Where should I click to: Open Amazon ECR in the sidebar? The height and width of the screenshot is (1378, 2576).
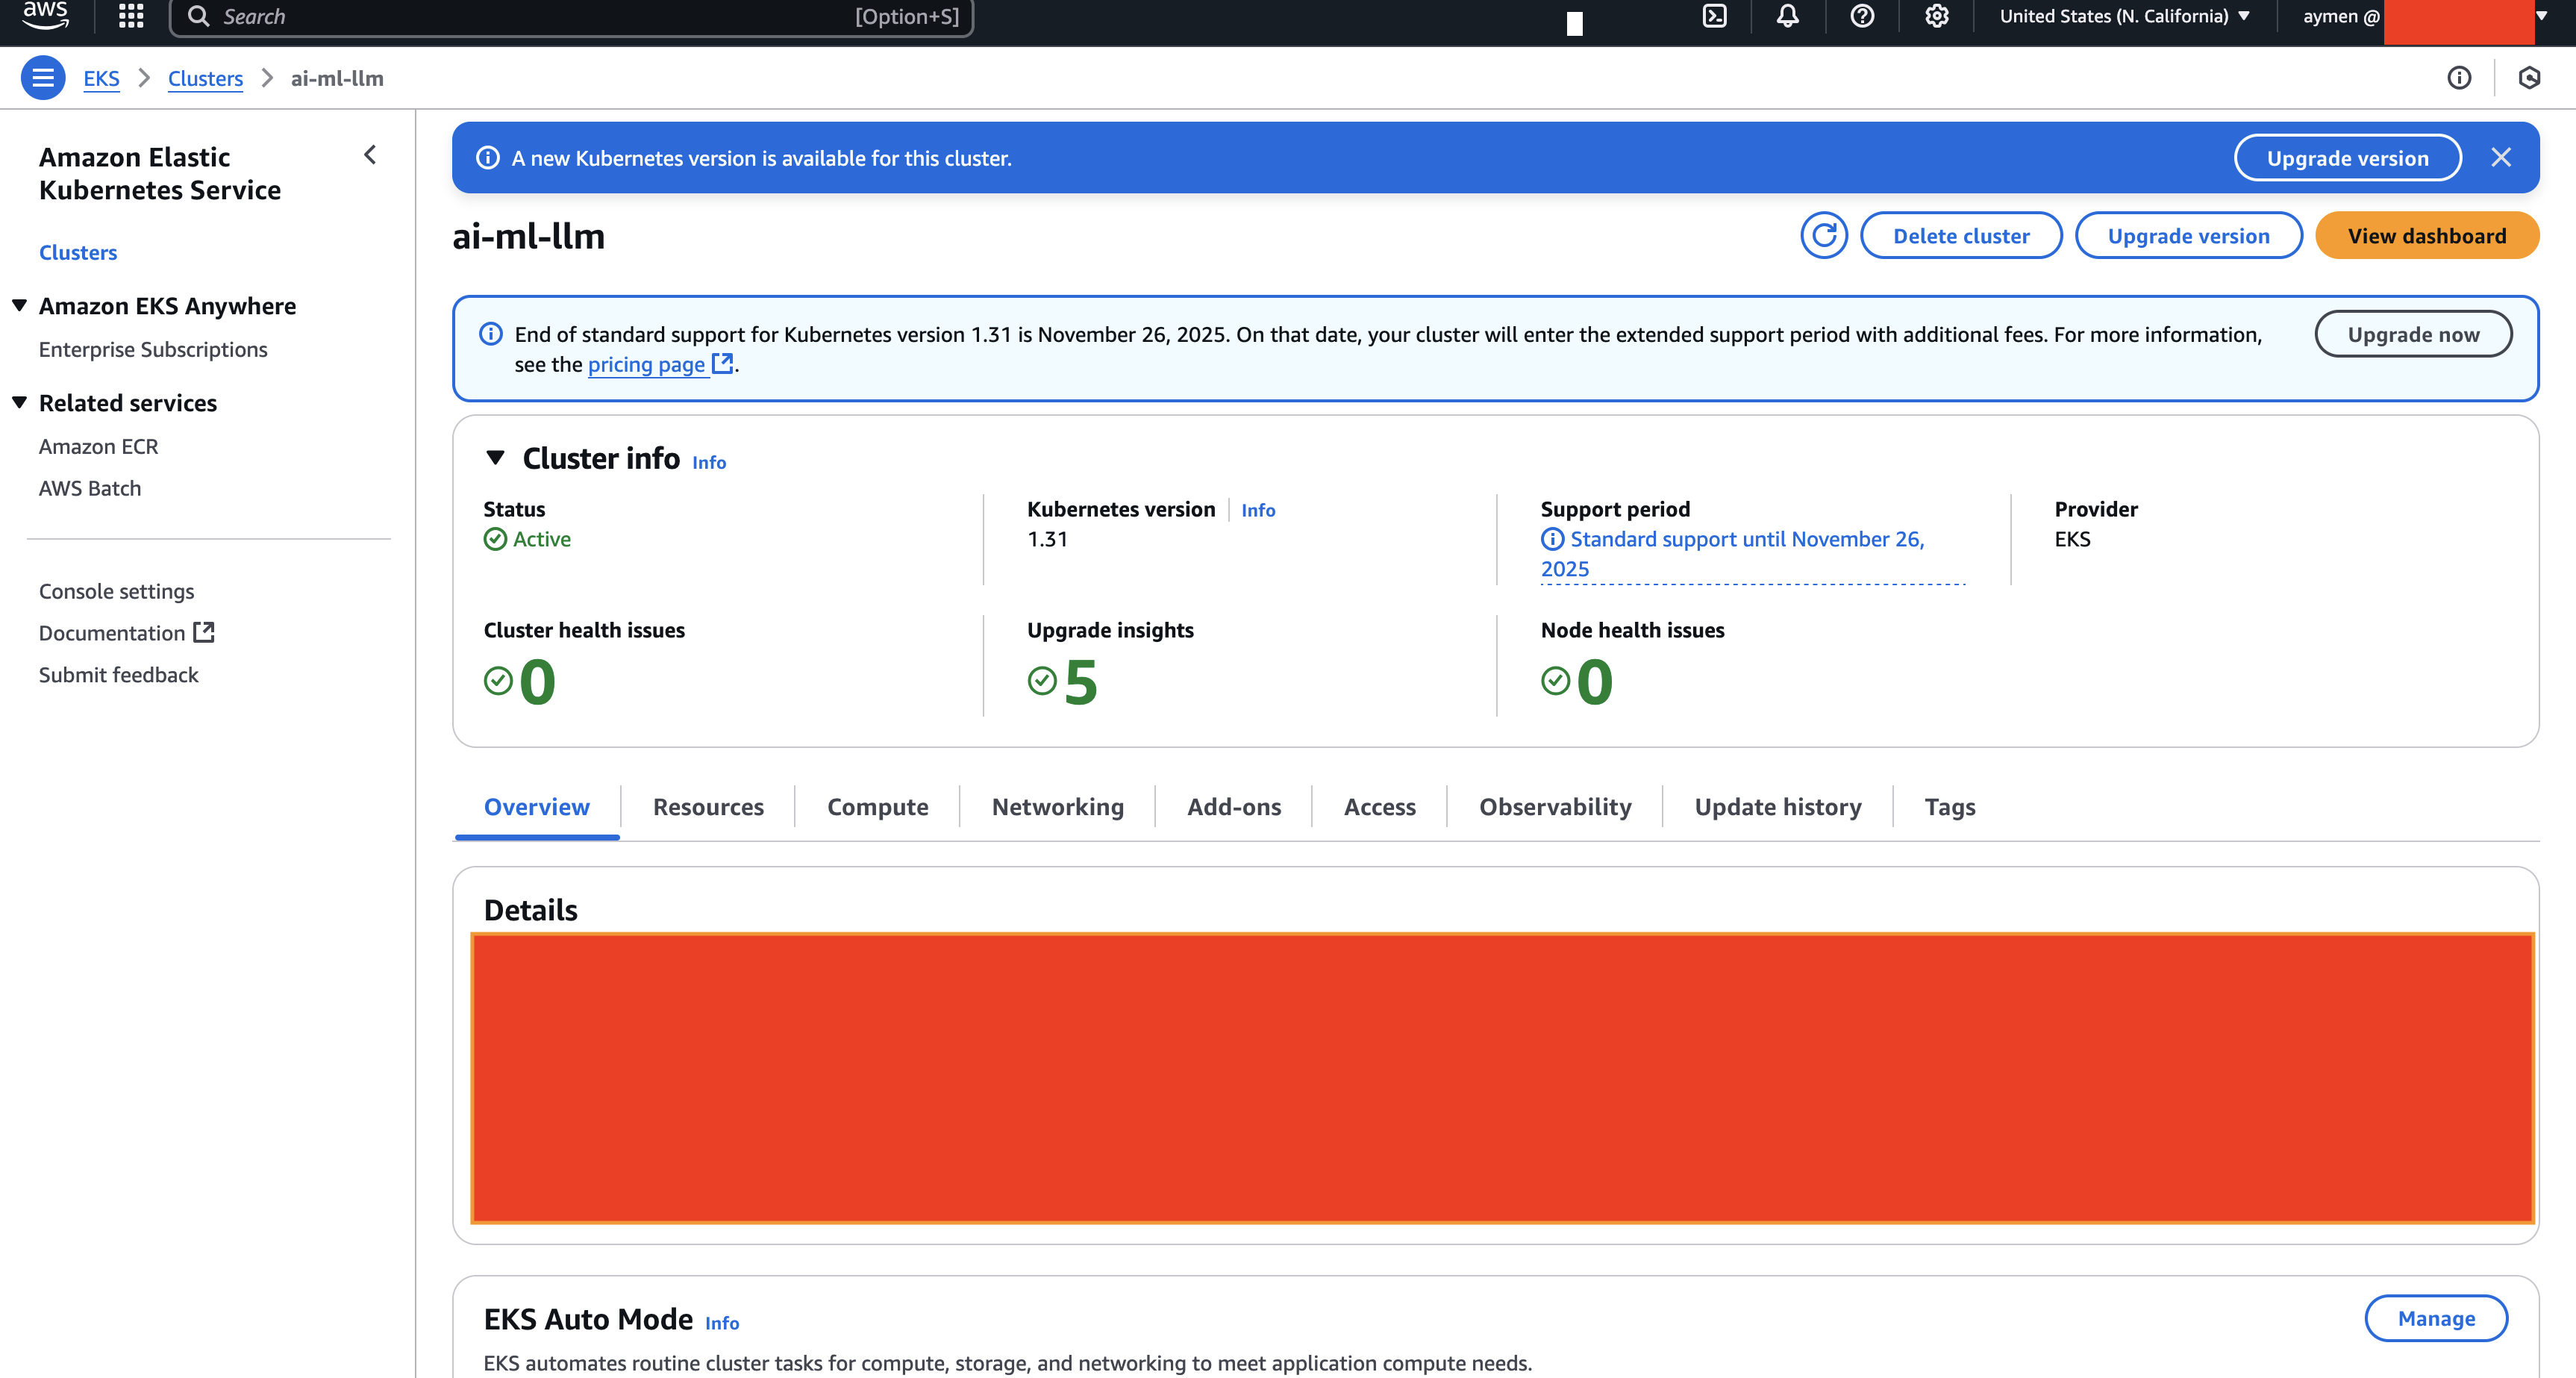coord(98,446)
